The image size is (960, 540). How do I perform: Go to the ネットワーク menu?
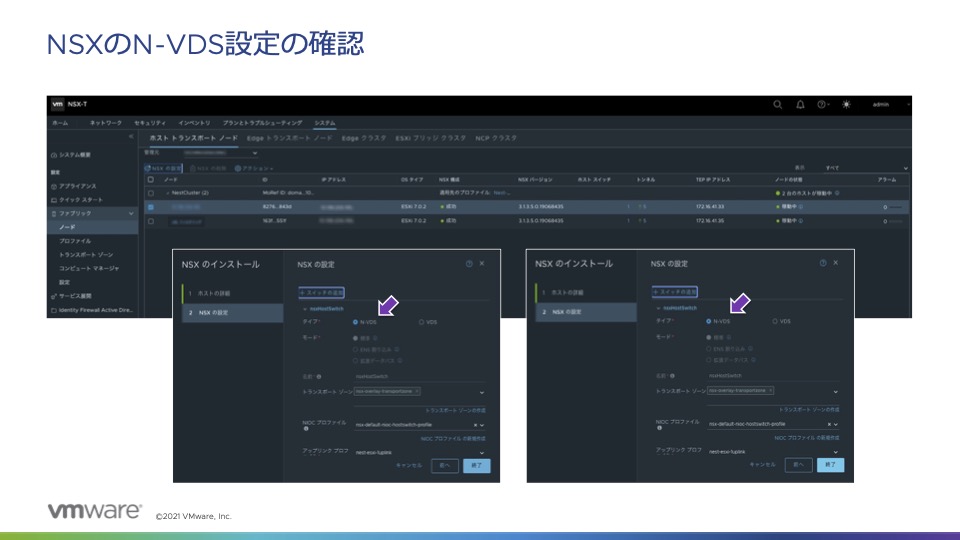[105, 123]
